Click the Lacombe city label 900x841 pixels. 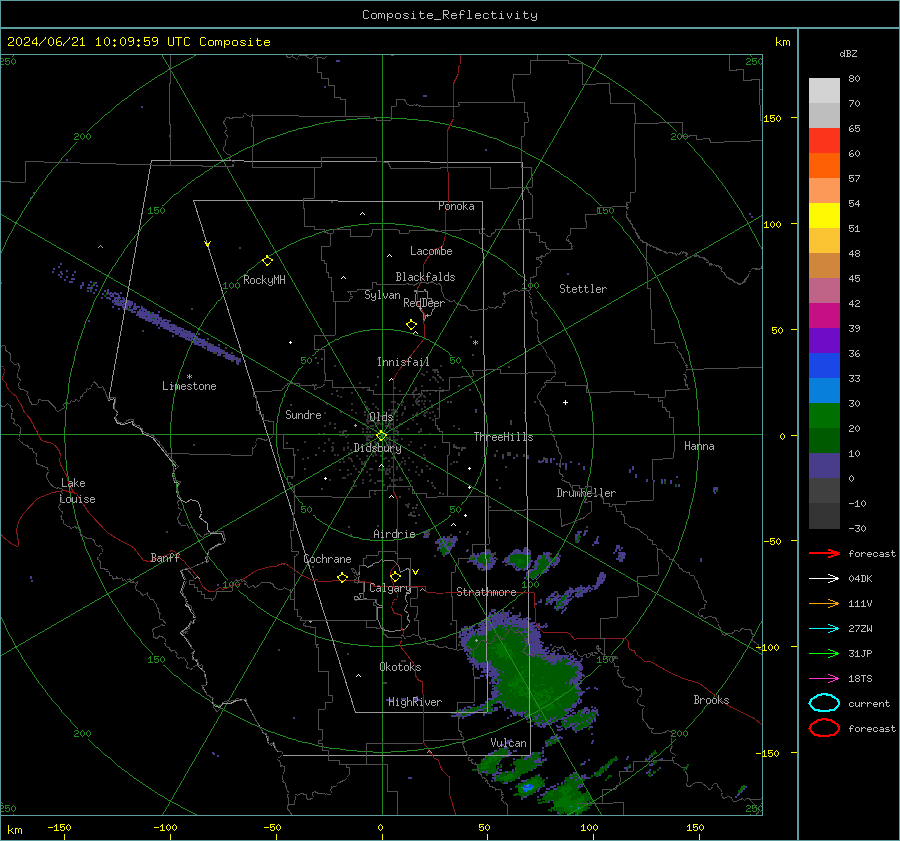click(x=431, y=251)
